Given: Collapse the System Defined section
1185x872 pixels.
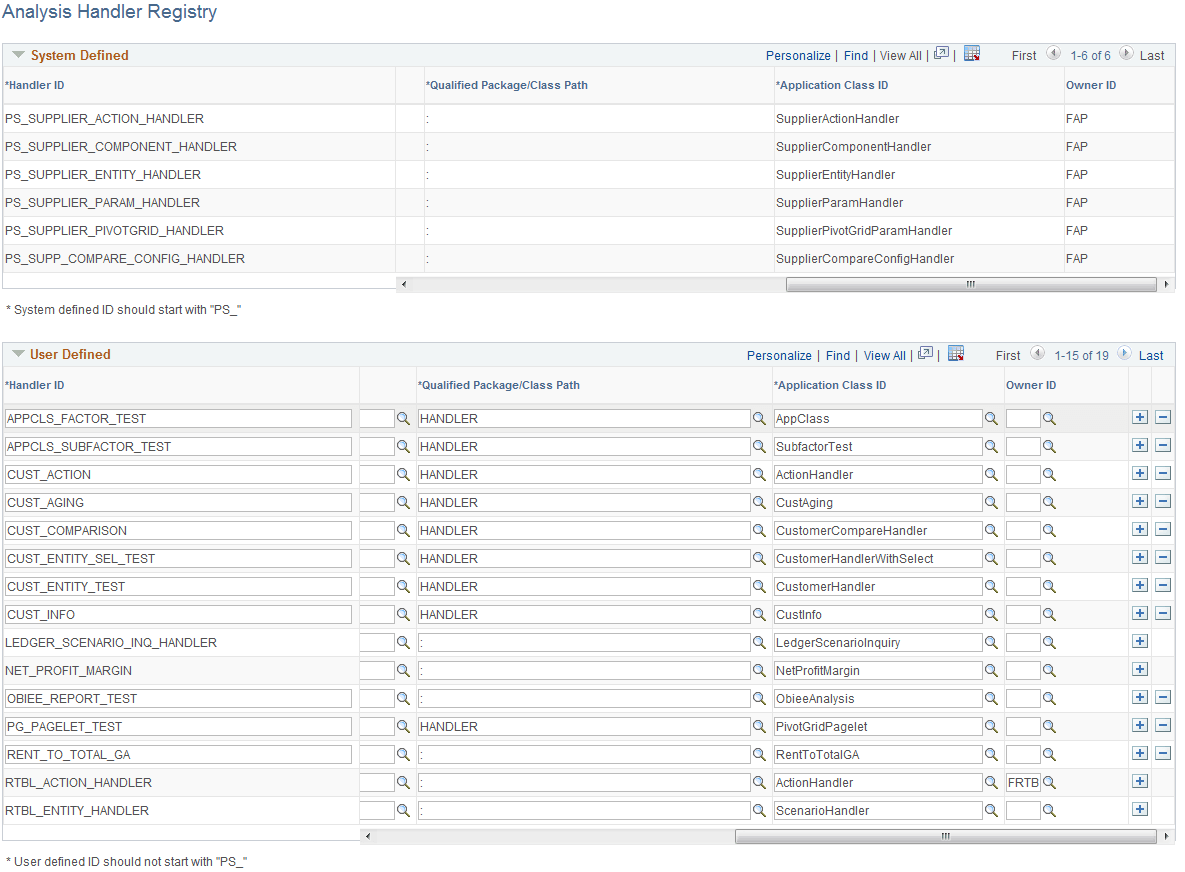Looking at the screenshot, I should [17, 55].
